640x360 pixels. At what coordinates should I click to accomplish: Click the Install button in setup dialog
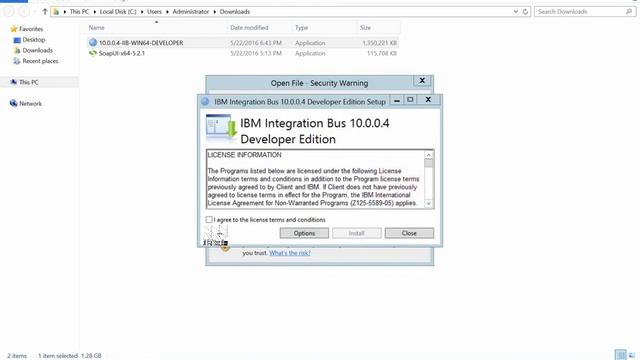point(356,233)
